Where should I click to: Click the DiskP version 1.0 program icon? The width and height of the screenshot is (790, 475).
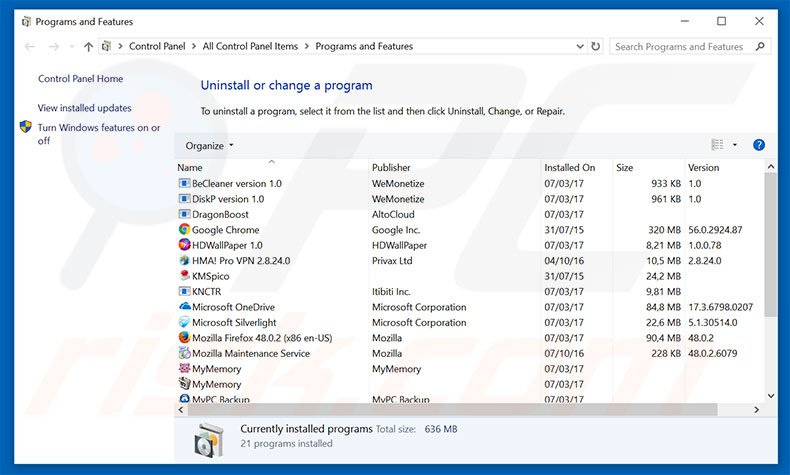click(x=184, y=198)
